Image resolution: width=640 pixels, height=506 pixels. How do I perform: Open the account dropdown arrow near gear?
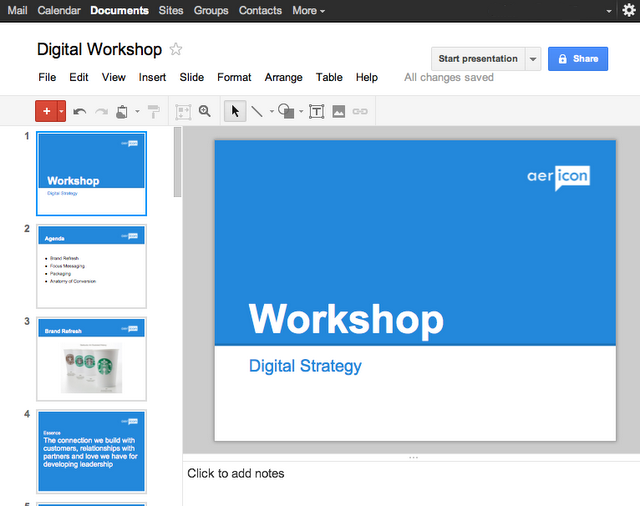click(x=609, y=11)
